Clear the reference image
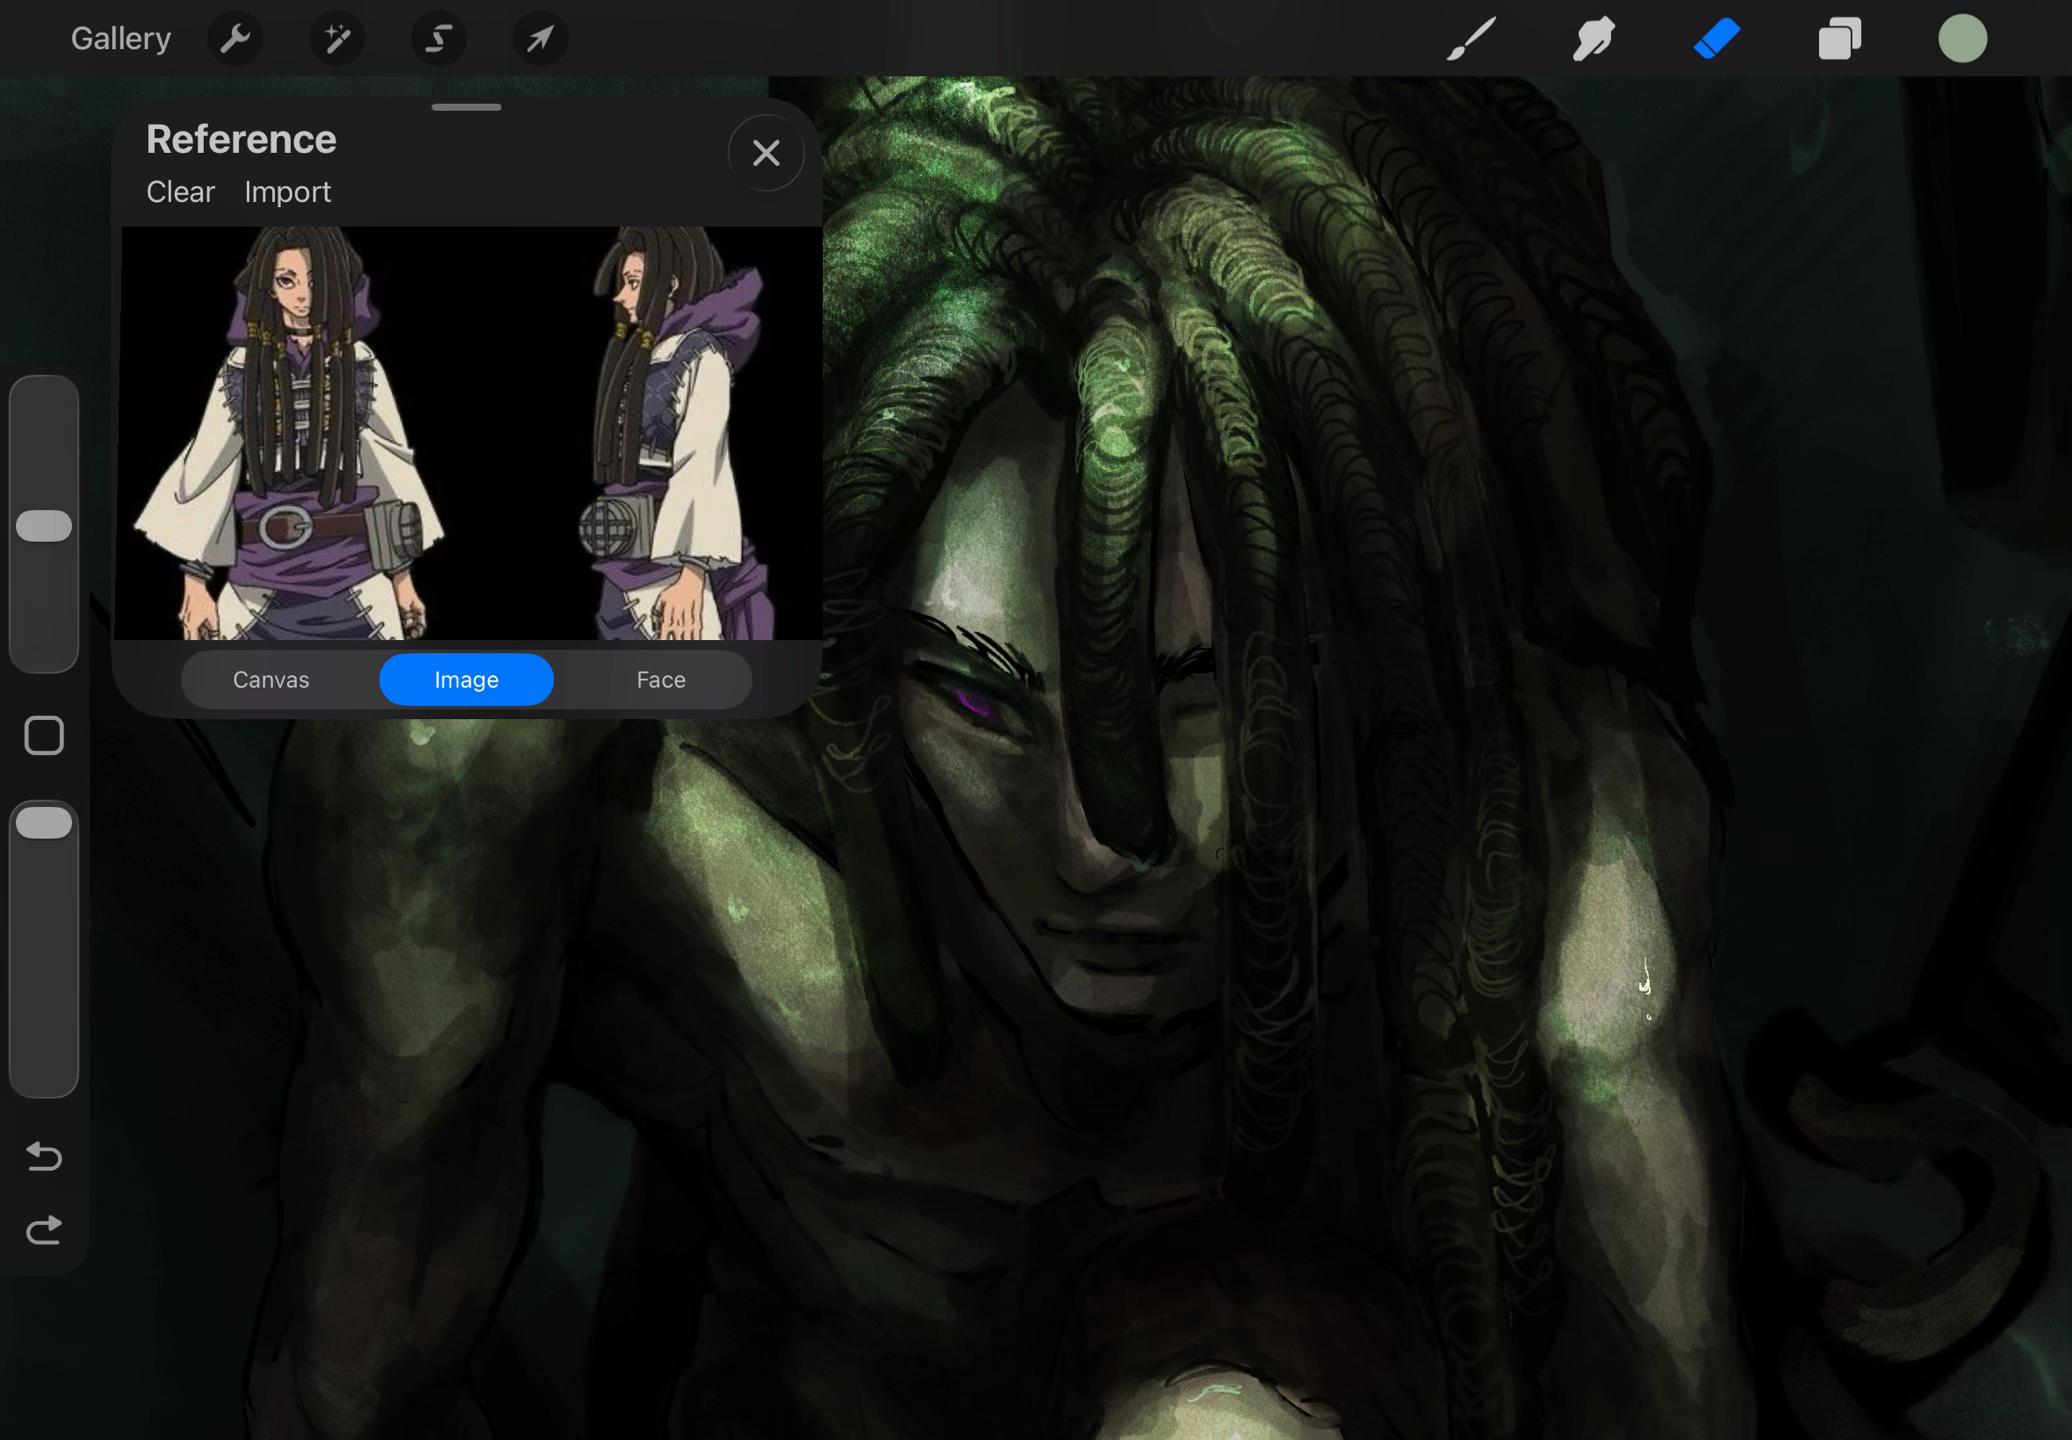The height and width of the screenshot is (1440, 2072). (180, 192)
